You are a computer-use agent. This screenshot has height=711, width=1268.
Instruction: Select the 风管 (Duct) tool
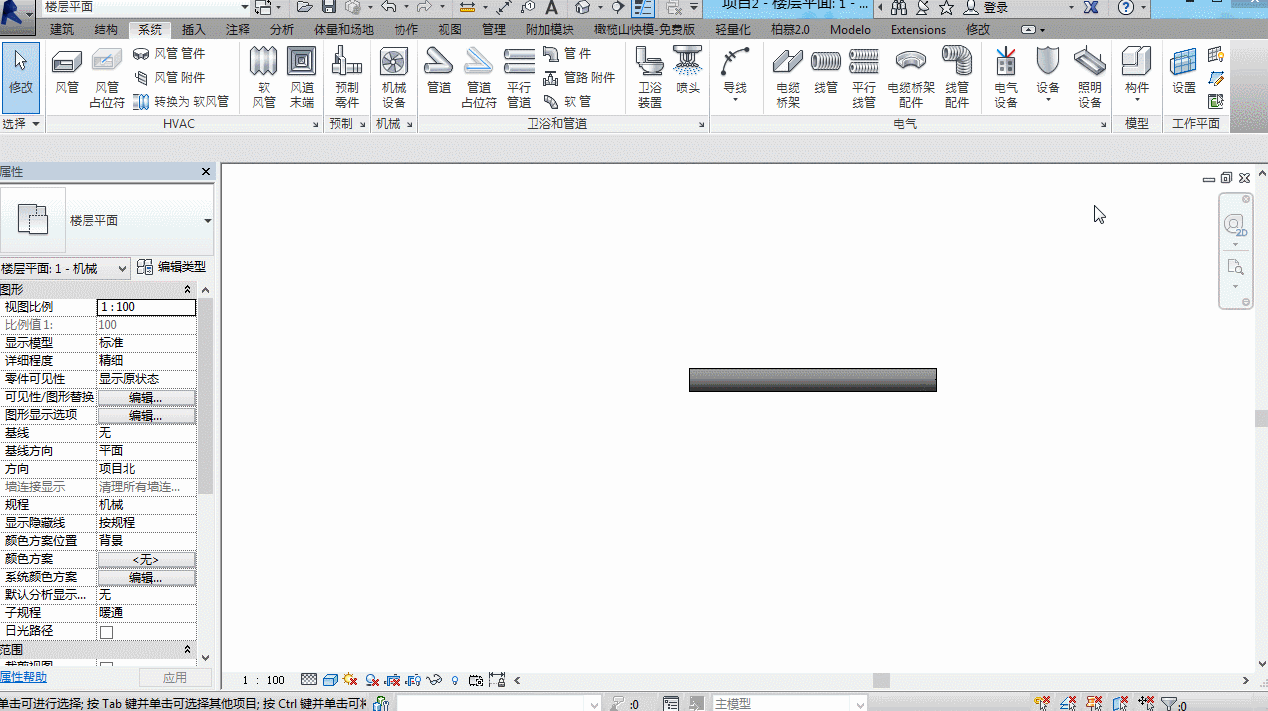point(67,71)
